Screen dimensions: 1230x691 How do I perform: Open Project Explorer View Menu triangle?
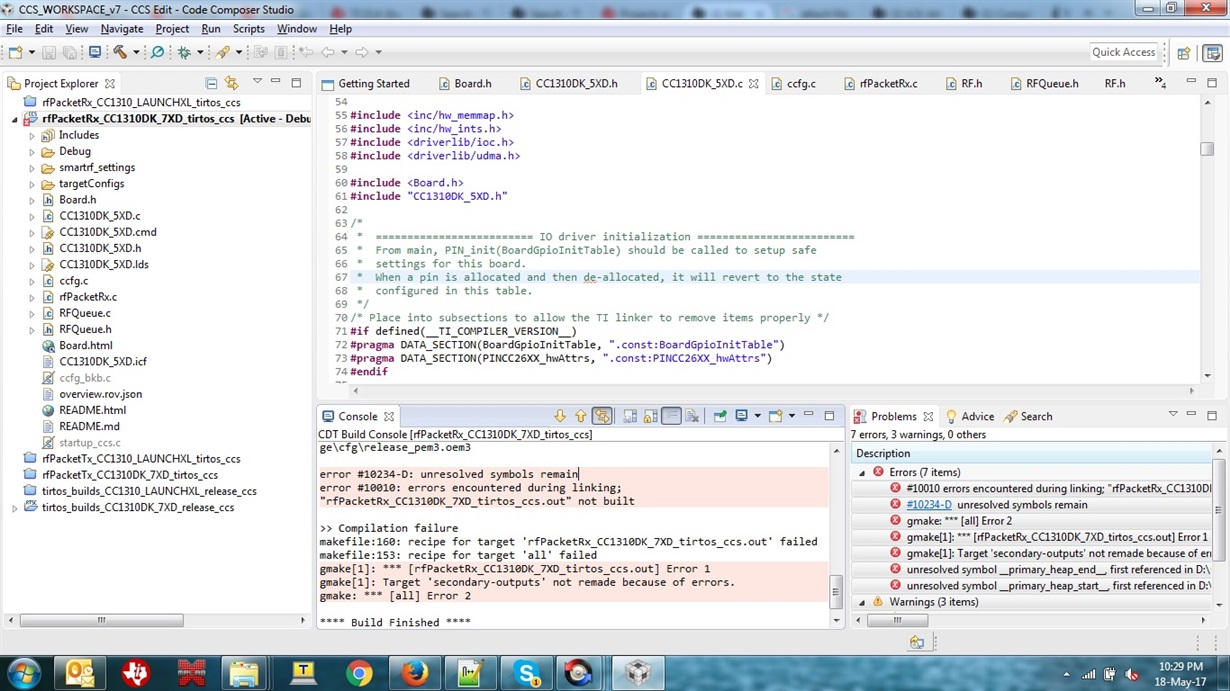pos(257,82)
